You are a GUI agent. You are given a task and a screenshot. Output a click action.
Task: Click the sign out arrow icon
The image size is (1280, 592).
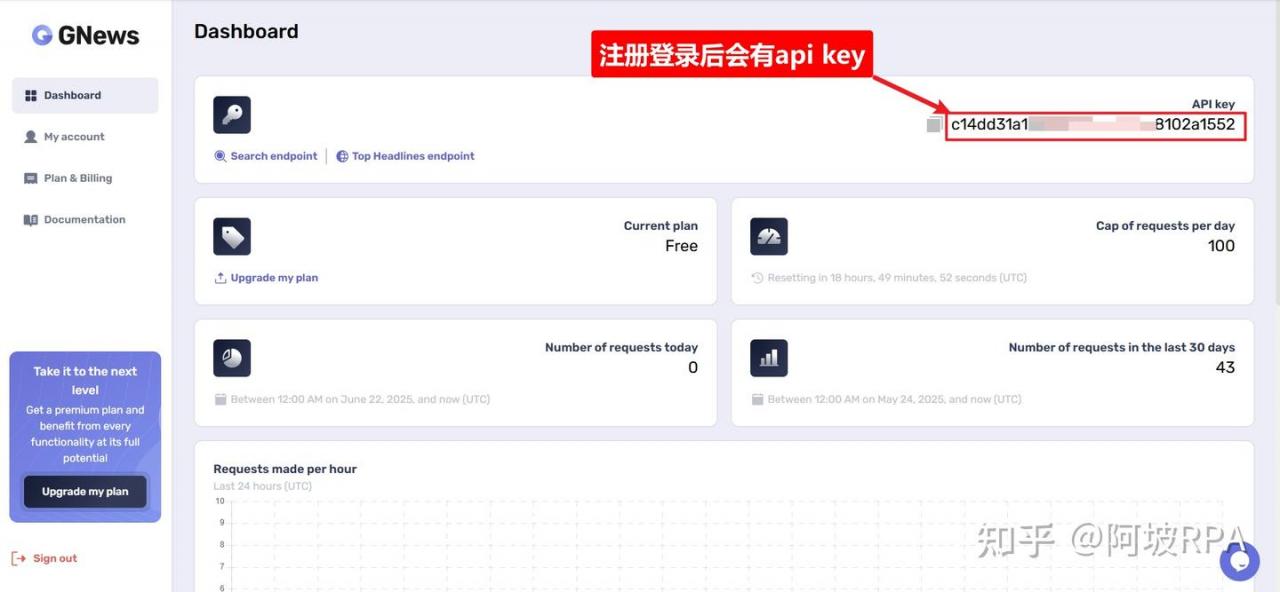18,559
